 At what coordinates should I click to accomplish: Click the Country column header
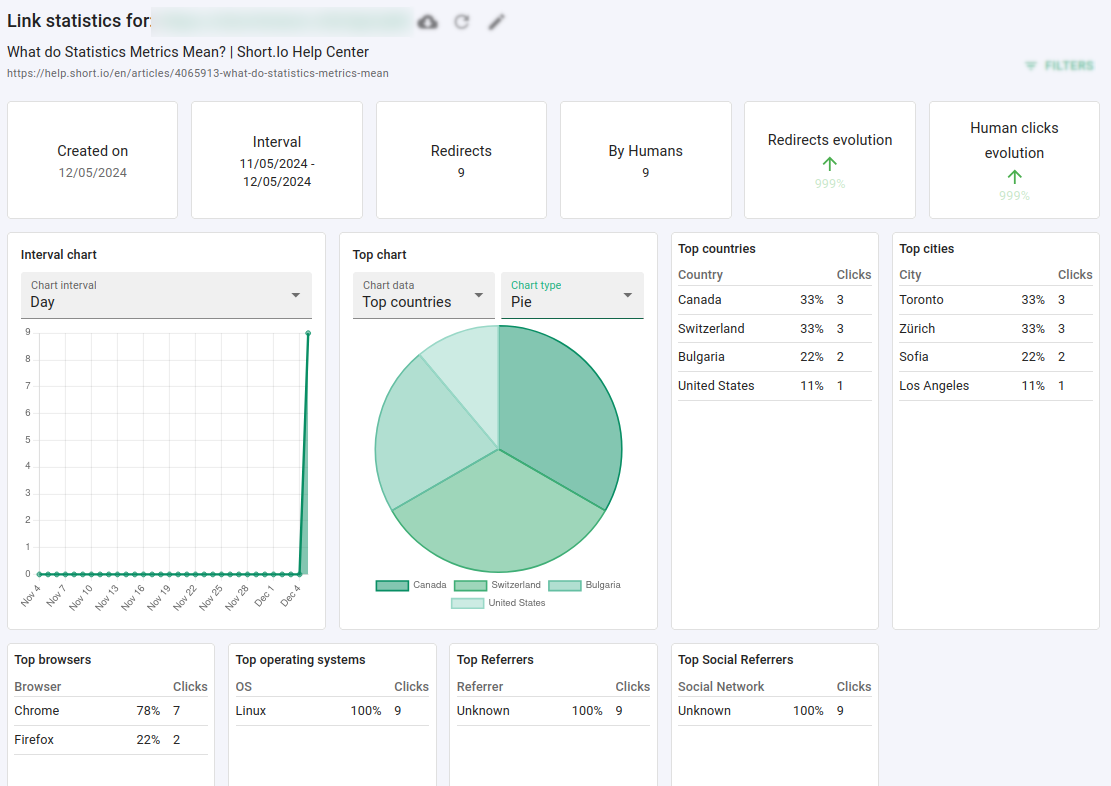[700, 275]
